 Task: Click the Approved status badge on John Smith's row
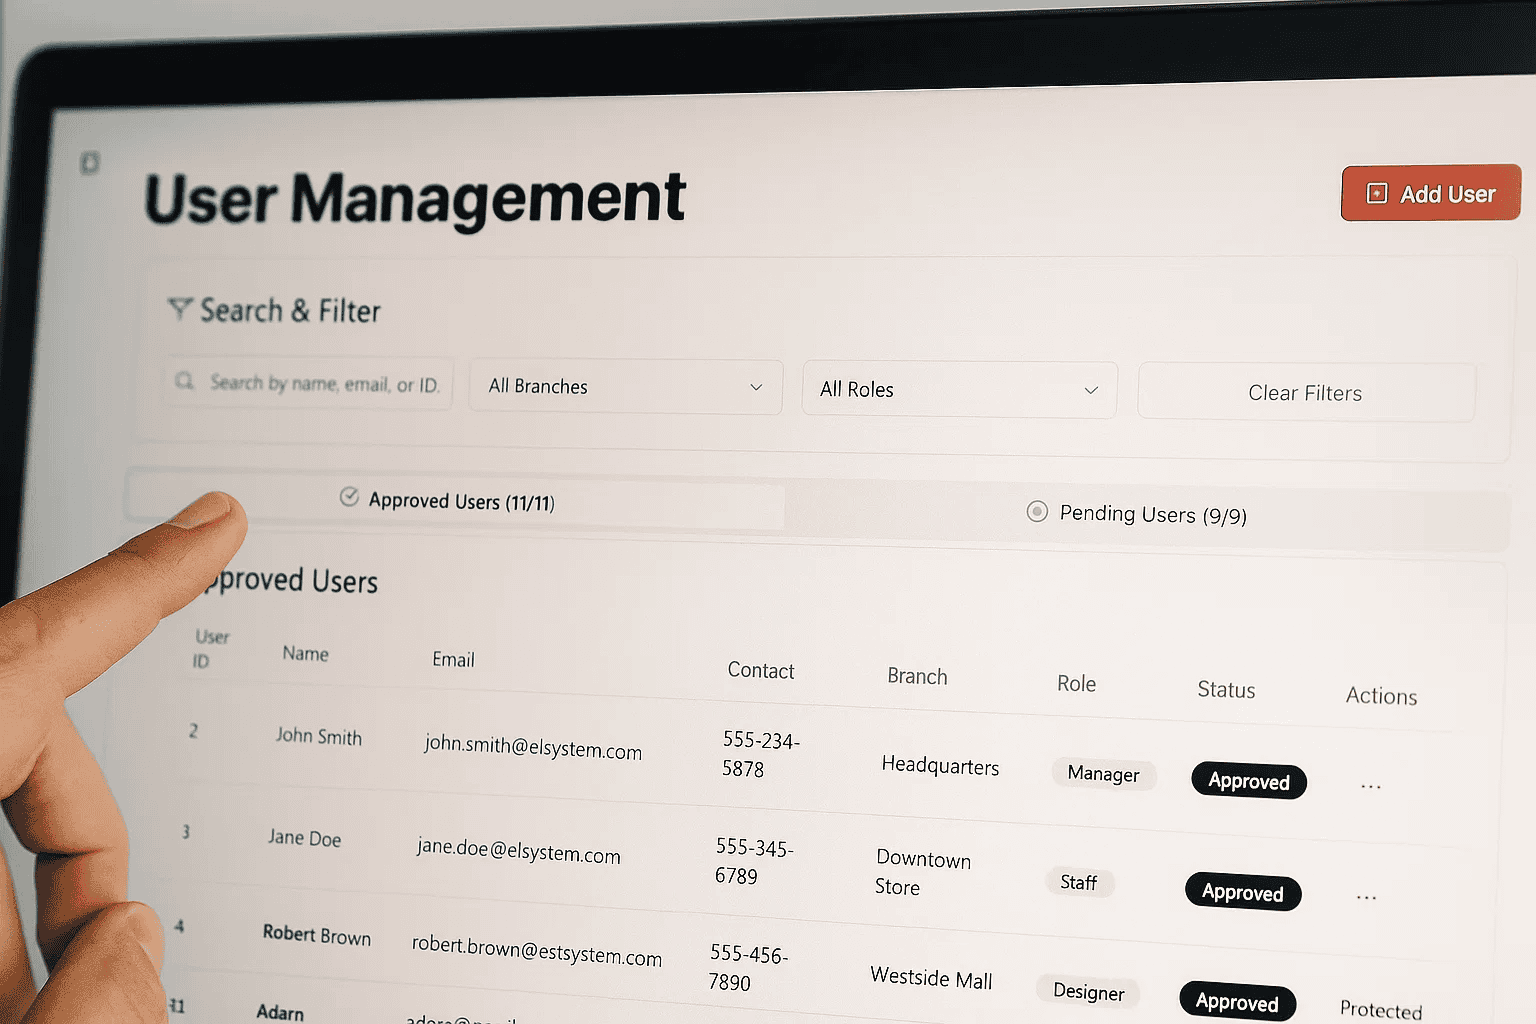1248,780
